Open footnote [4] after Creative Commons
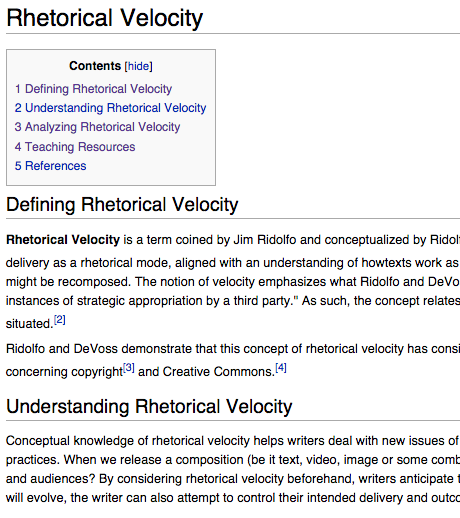 281,368
